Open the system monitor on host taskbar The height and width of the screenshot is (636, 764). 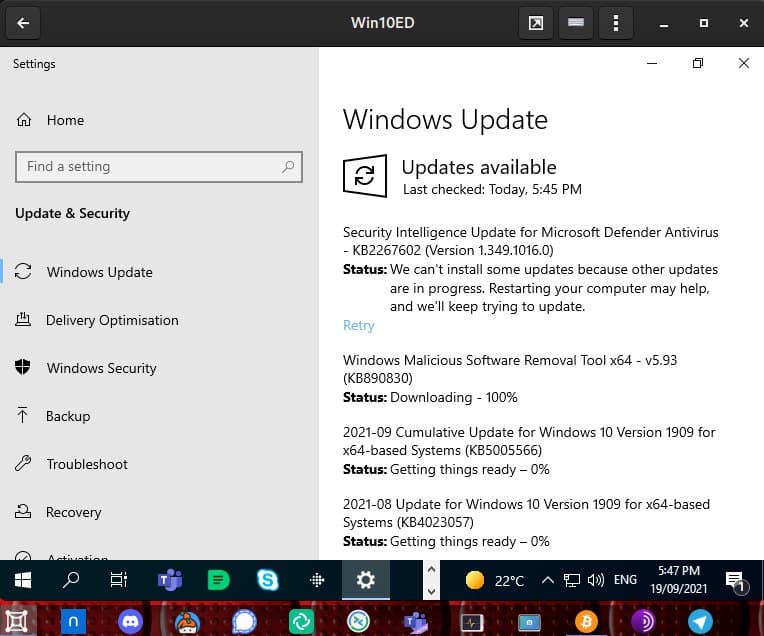tap(472, 622)
